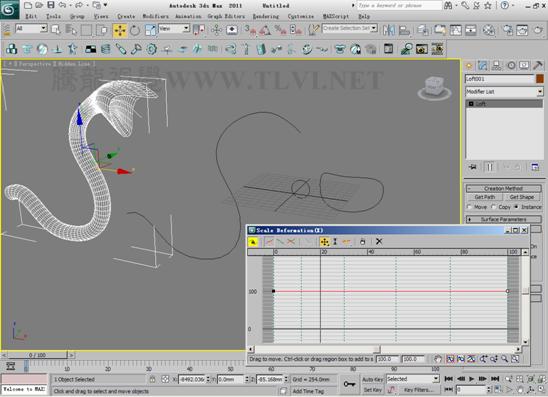Click Reset Curve icon in Scale Deformation
The height and width of the screenshot is (397, 548).
(x=379, y=241)
